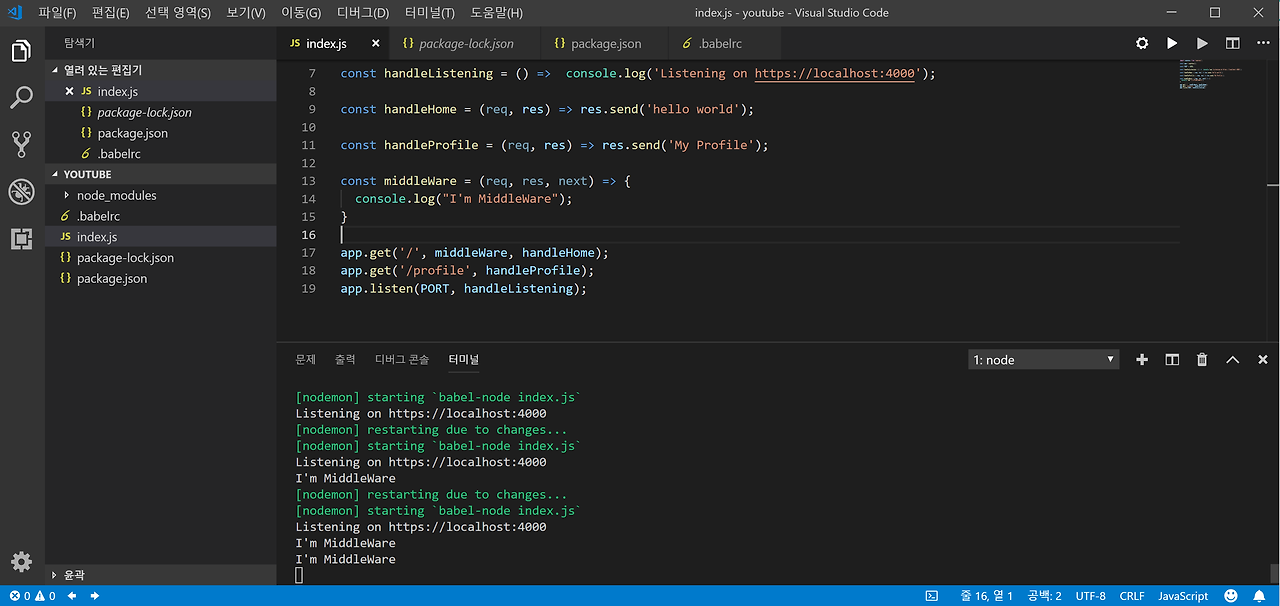Maximize the terminal panel size
Screen dimensions: 1280x606
pos(1232,360)
